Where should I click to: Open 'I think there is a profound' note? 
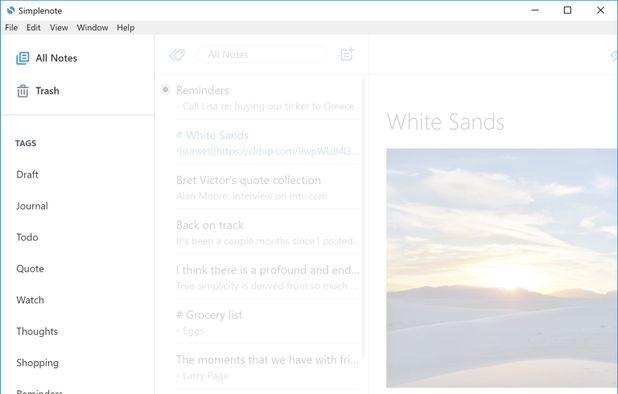(x=267, y=277)
